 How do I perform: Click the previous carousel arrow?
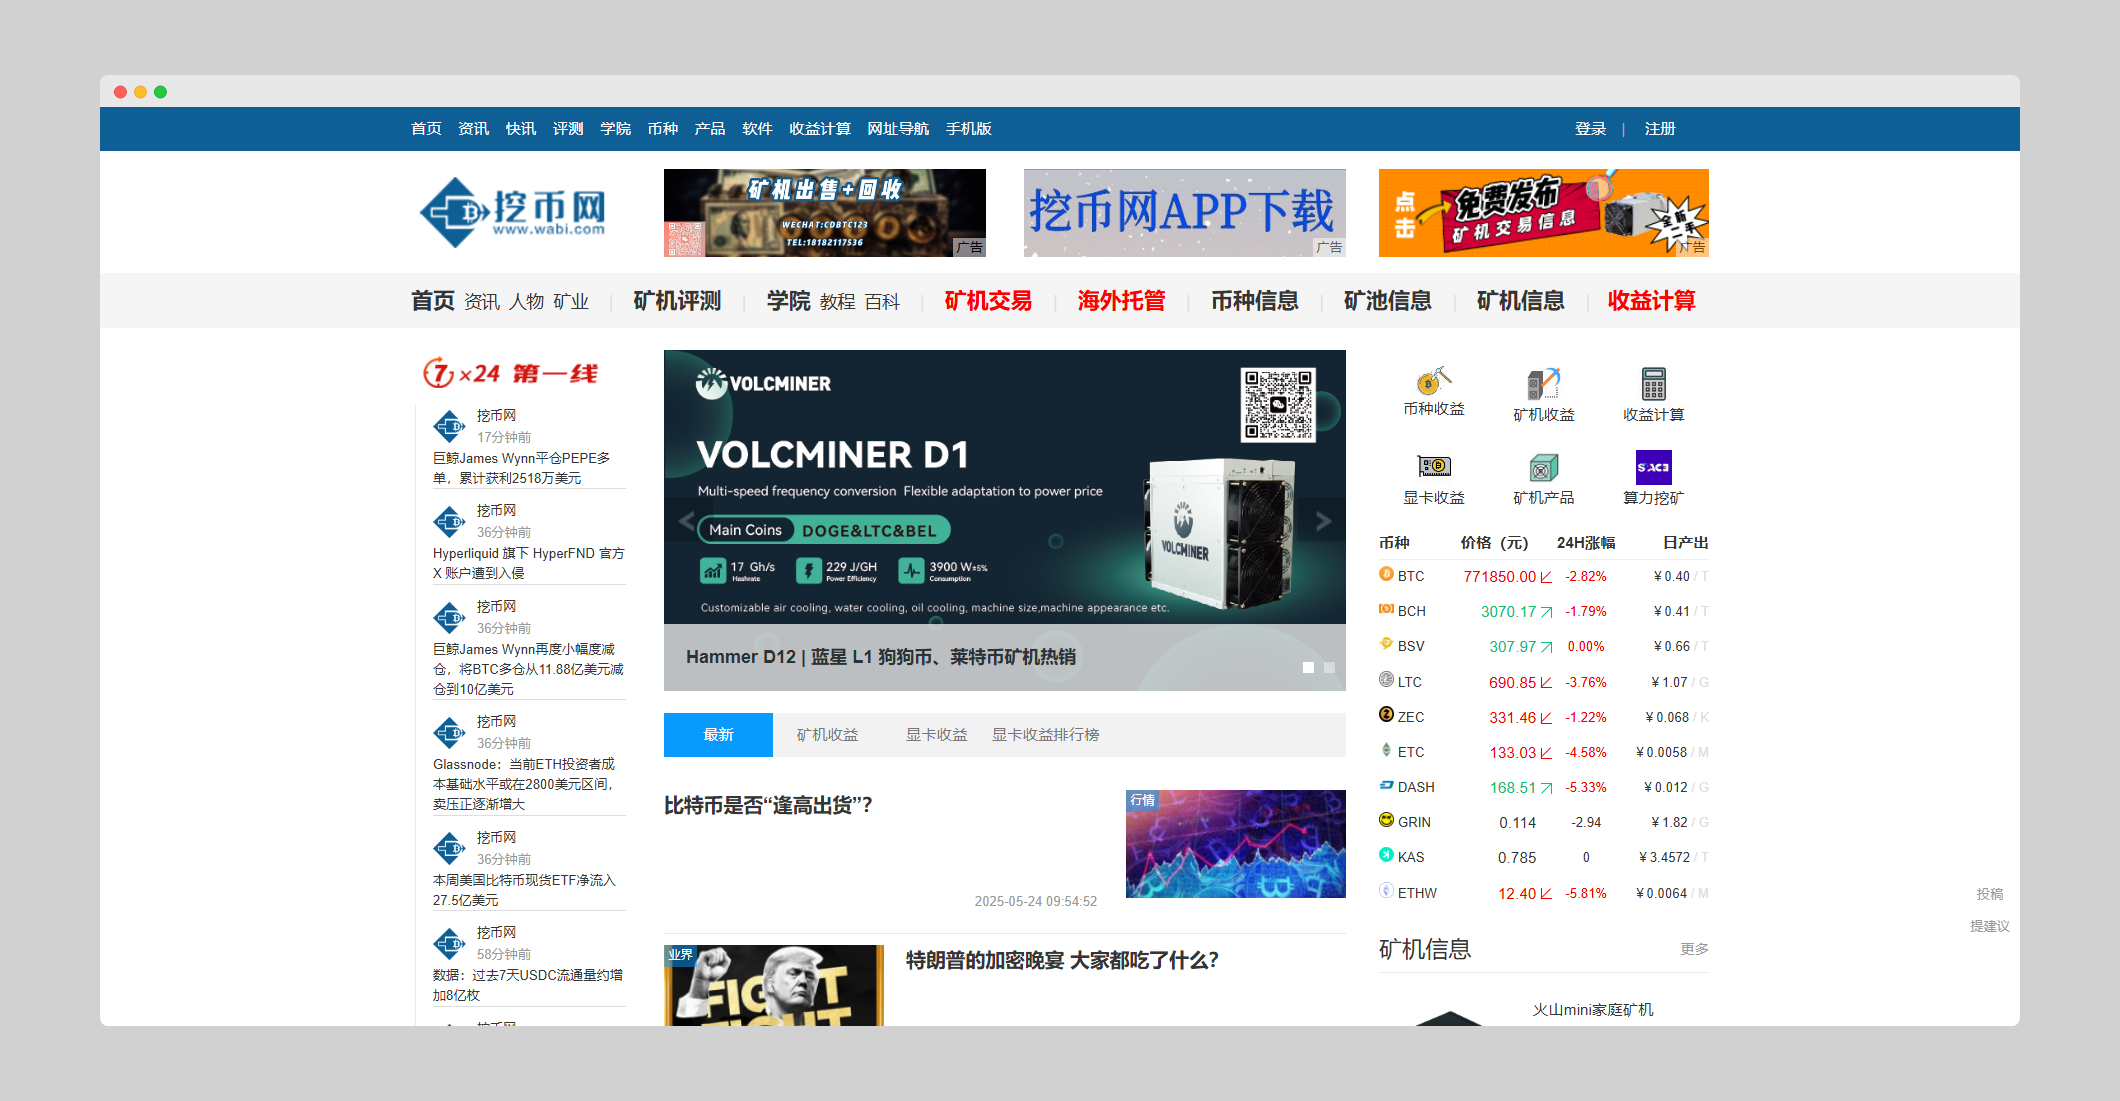tap(685, 521)
